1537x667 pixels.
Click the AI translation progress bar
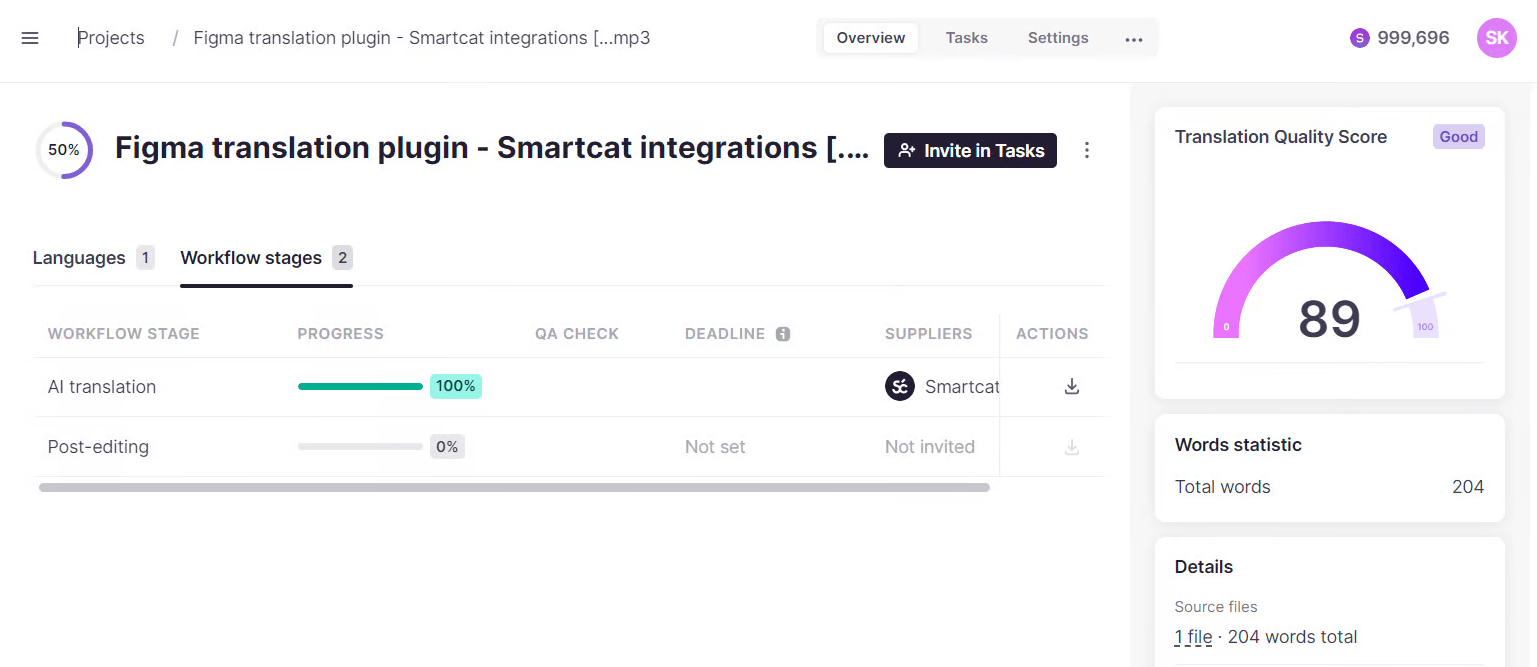(x=360, y=387)
